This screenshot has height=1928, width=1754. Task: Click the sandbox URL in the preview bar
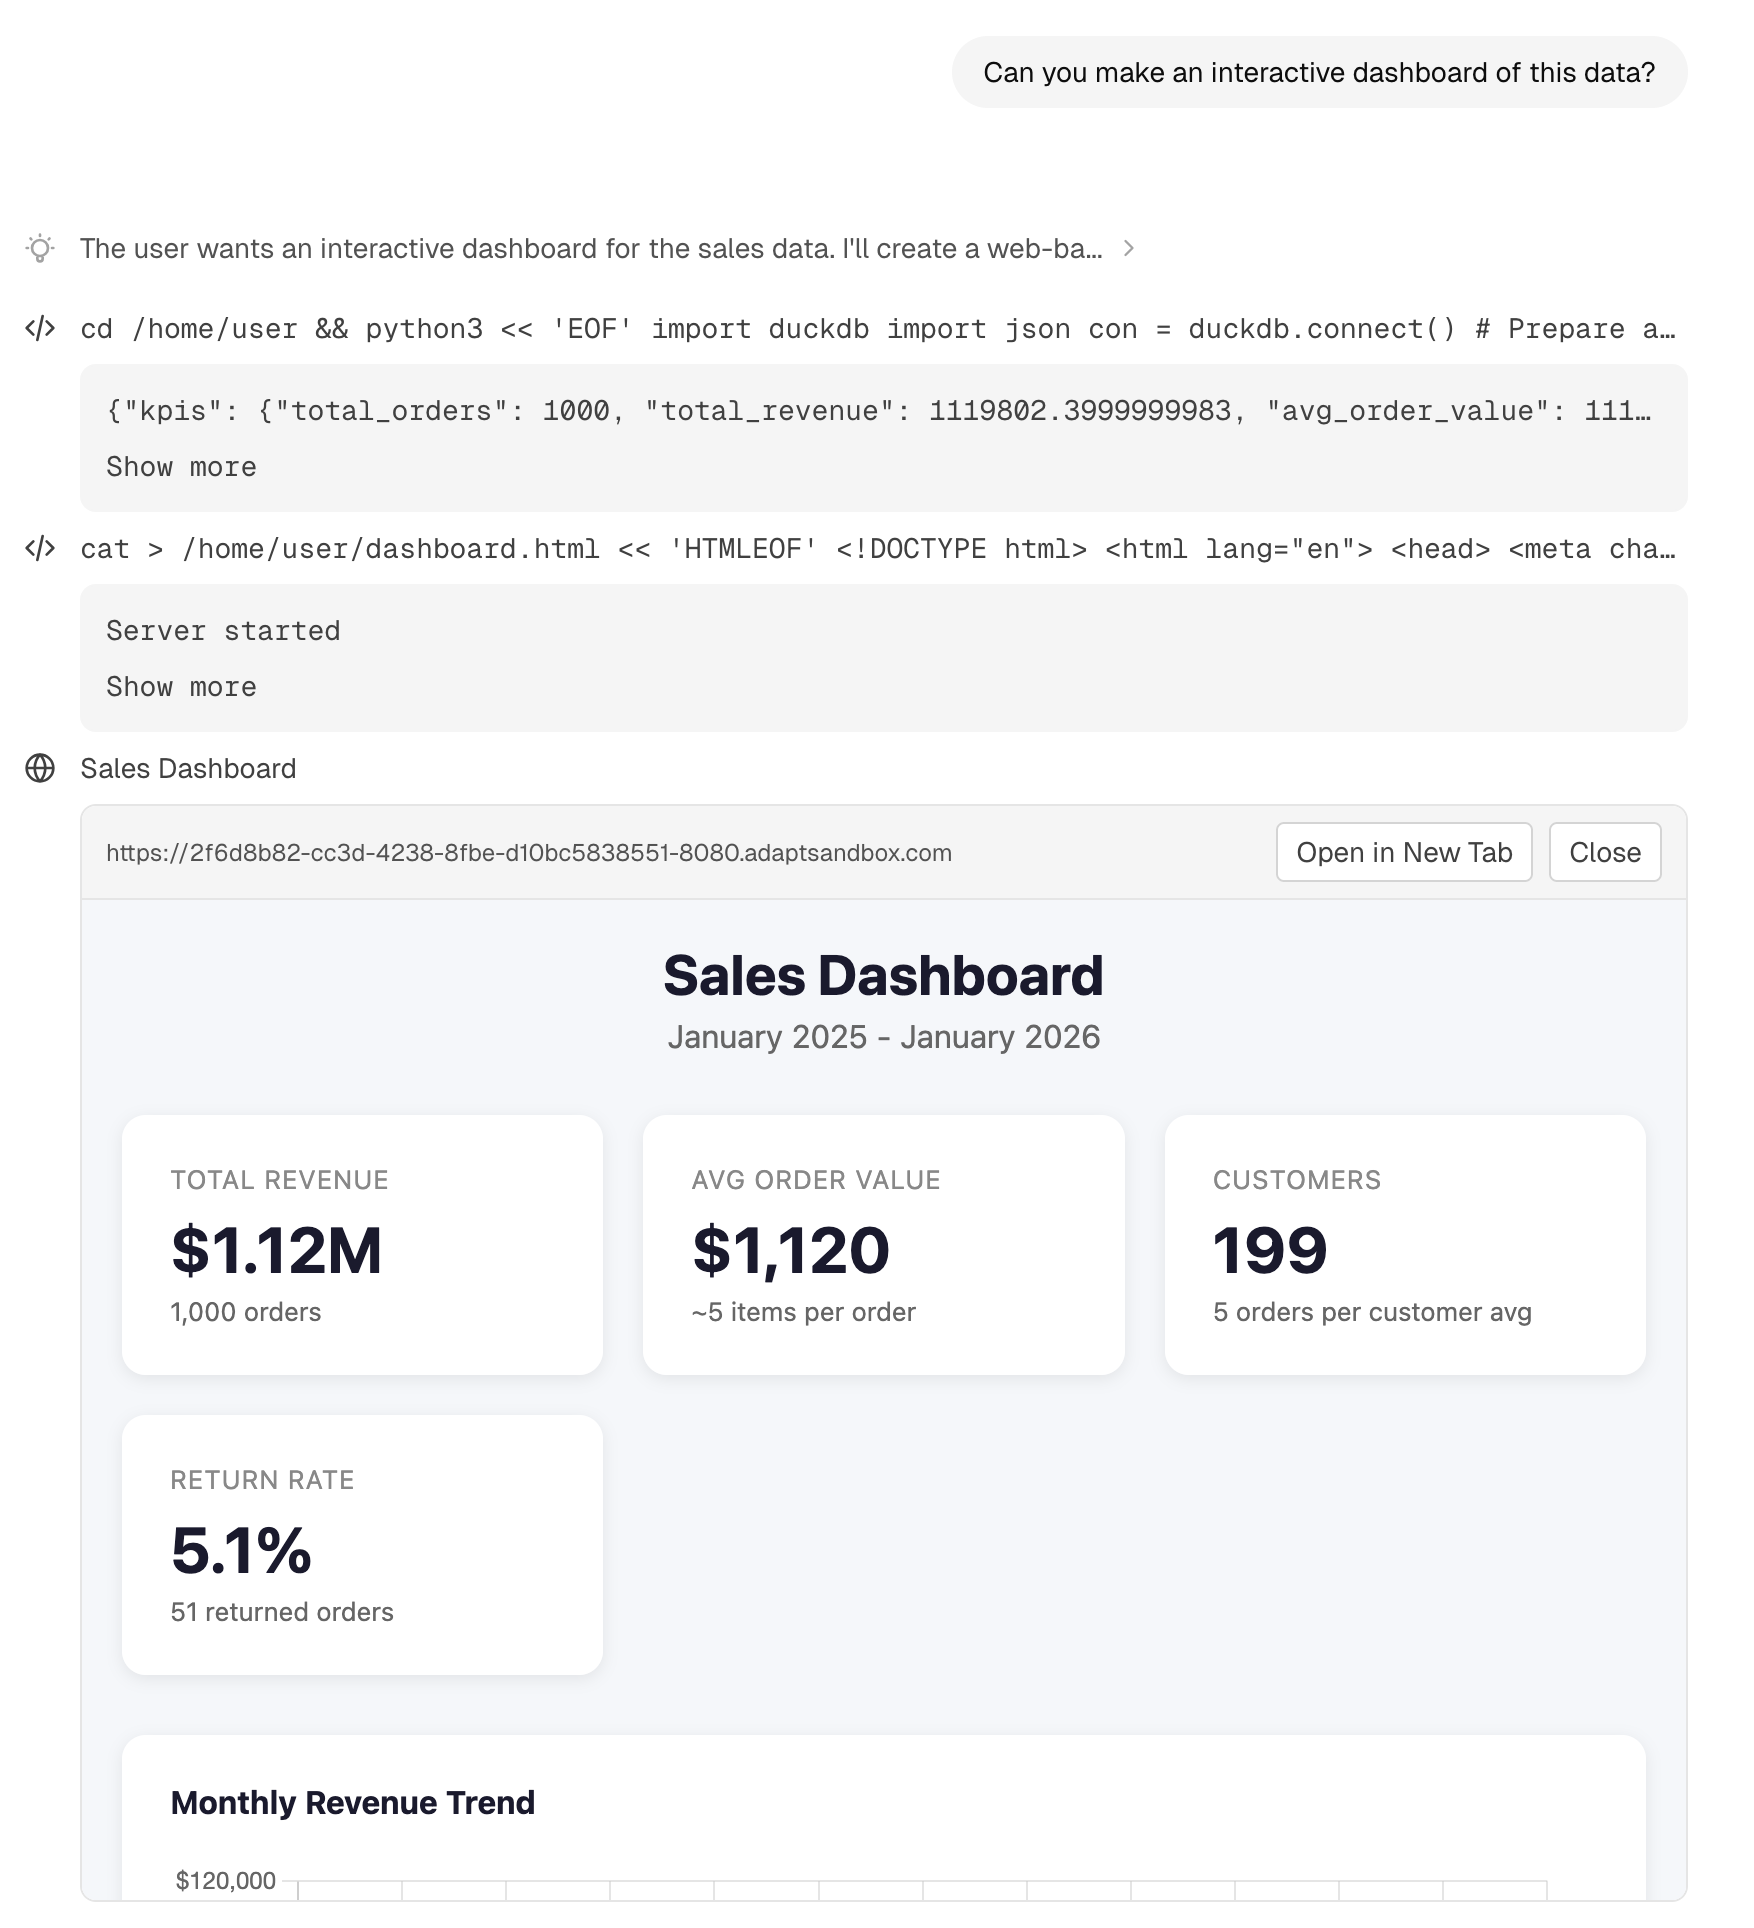coord(528,853)
